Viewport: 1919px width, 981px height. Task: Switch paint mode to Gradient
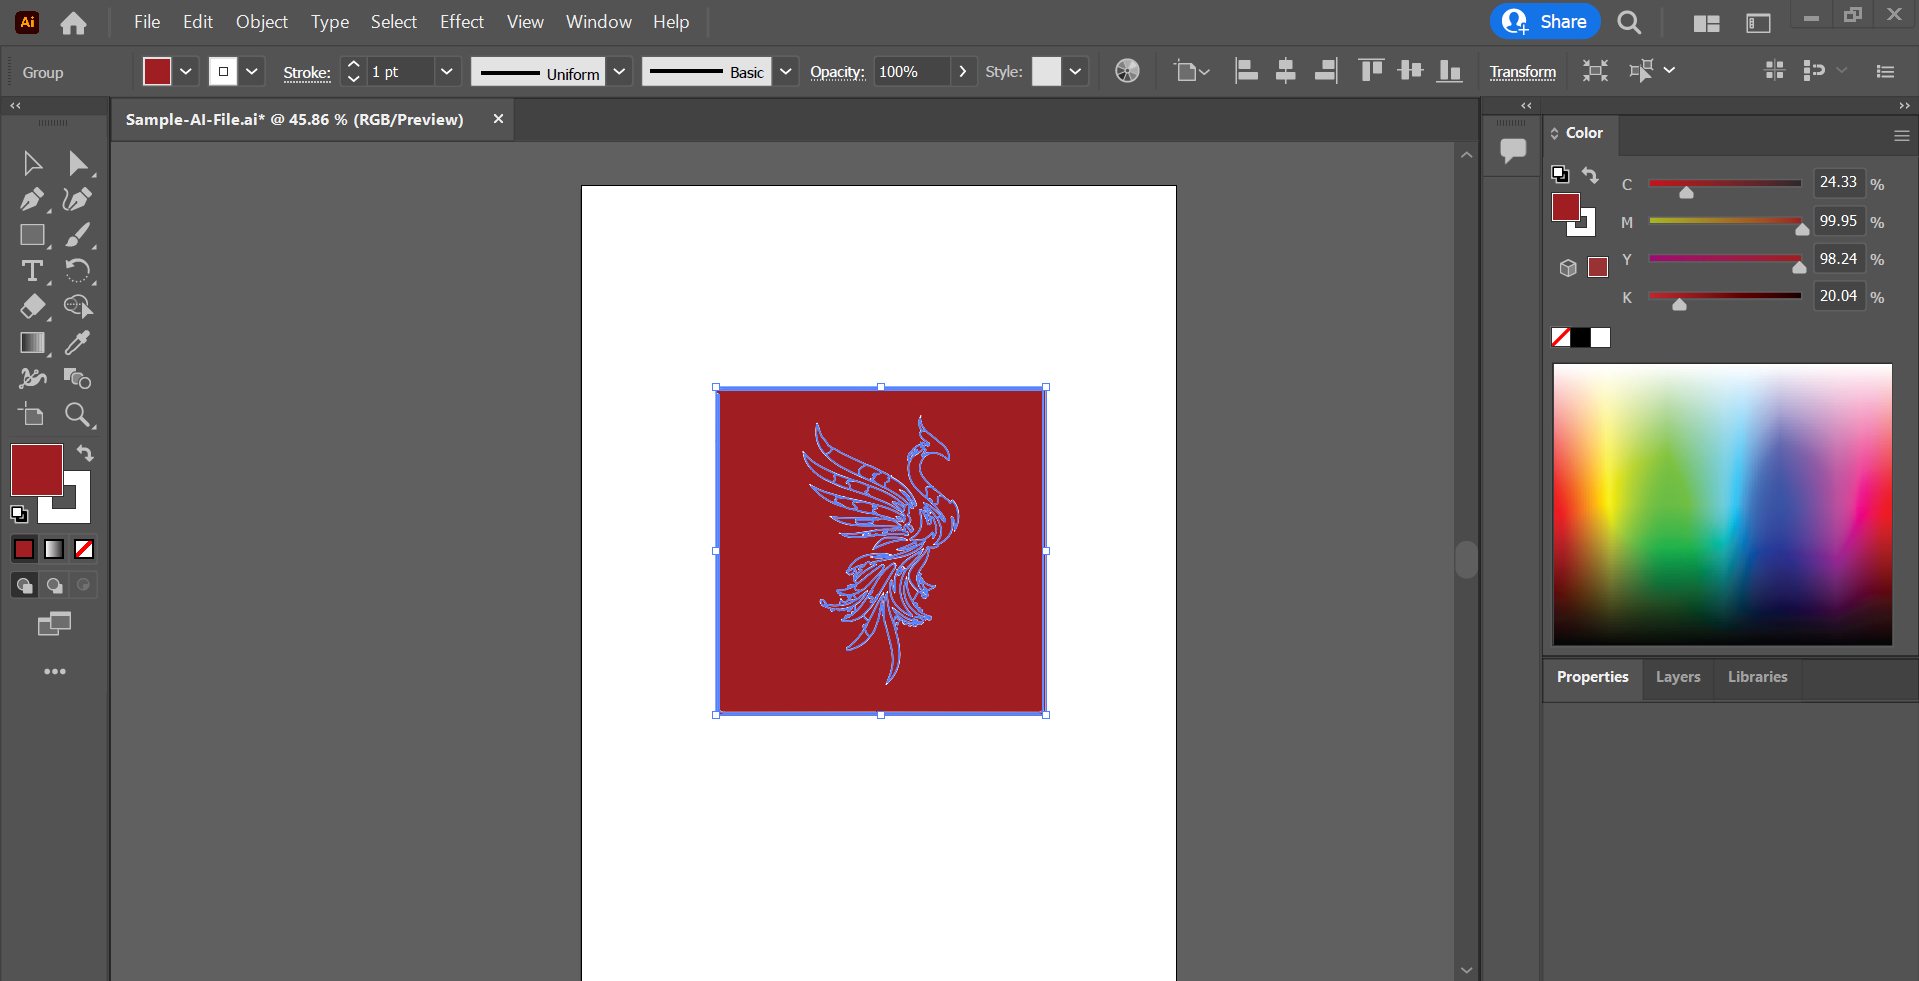pyautogui.click(x=54, y=549)
